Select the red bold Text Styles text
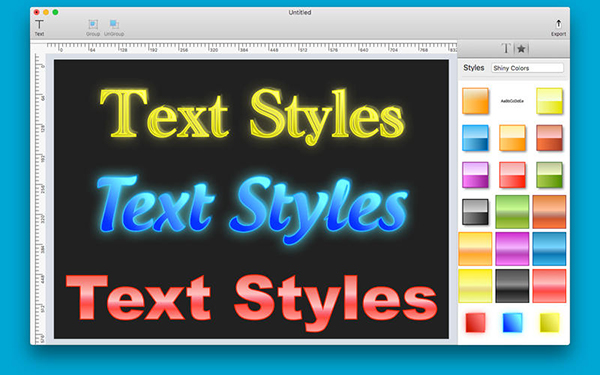 (251, 302)
